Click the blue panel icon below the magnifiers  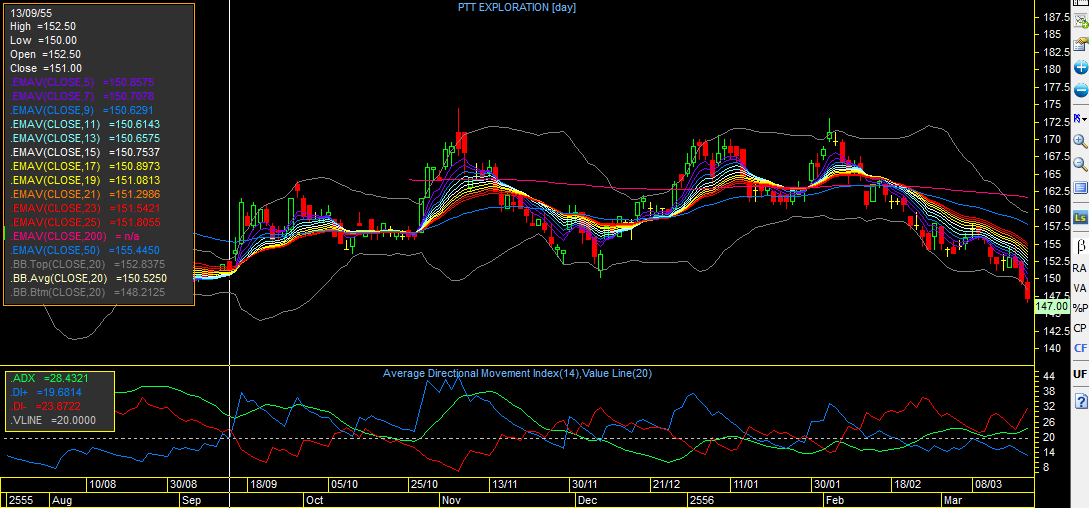[x=1081, y=188]
